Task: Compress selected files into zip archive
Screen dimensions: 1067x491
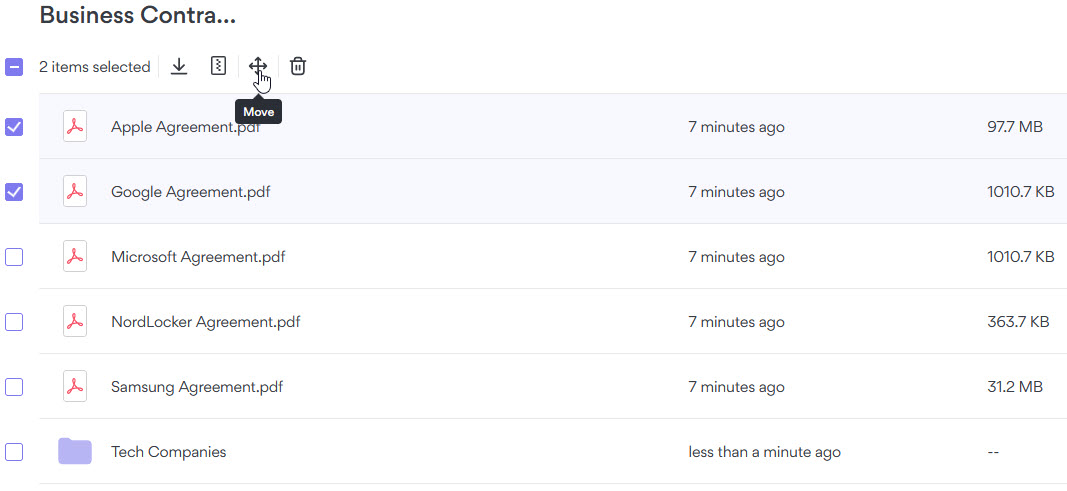Action: click(218, 67)
